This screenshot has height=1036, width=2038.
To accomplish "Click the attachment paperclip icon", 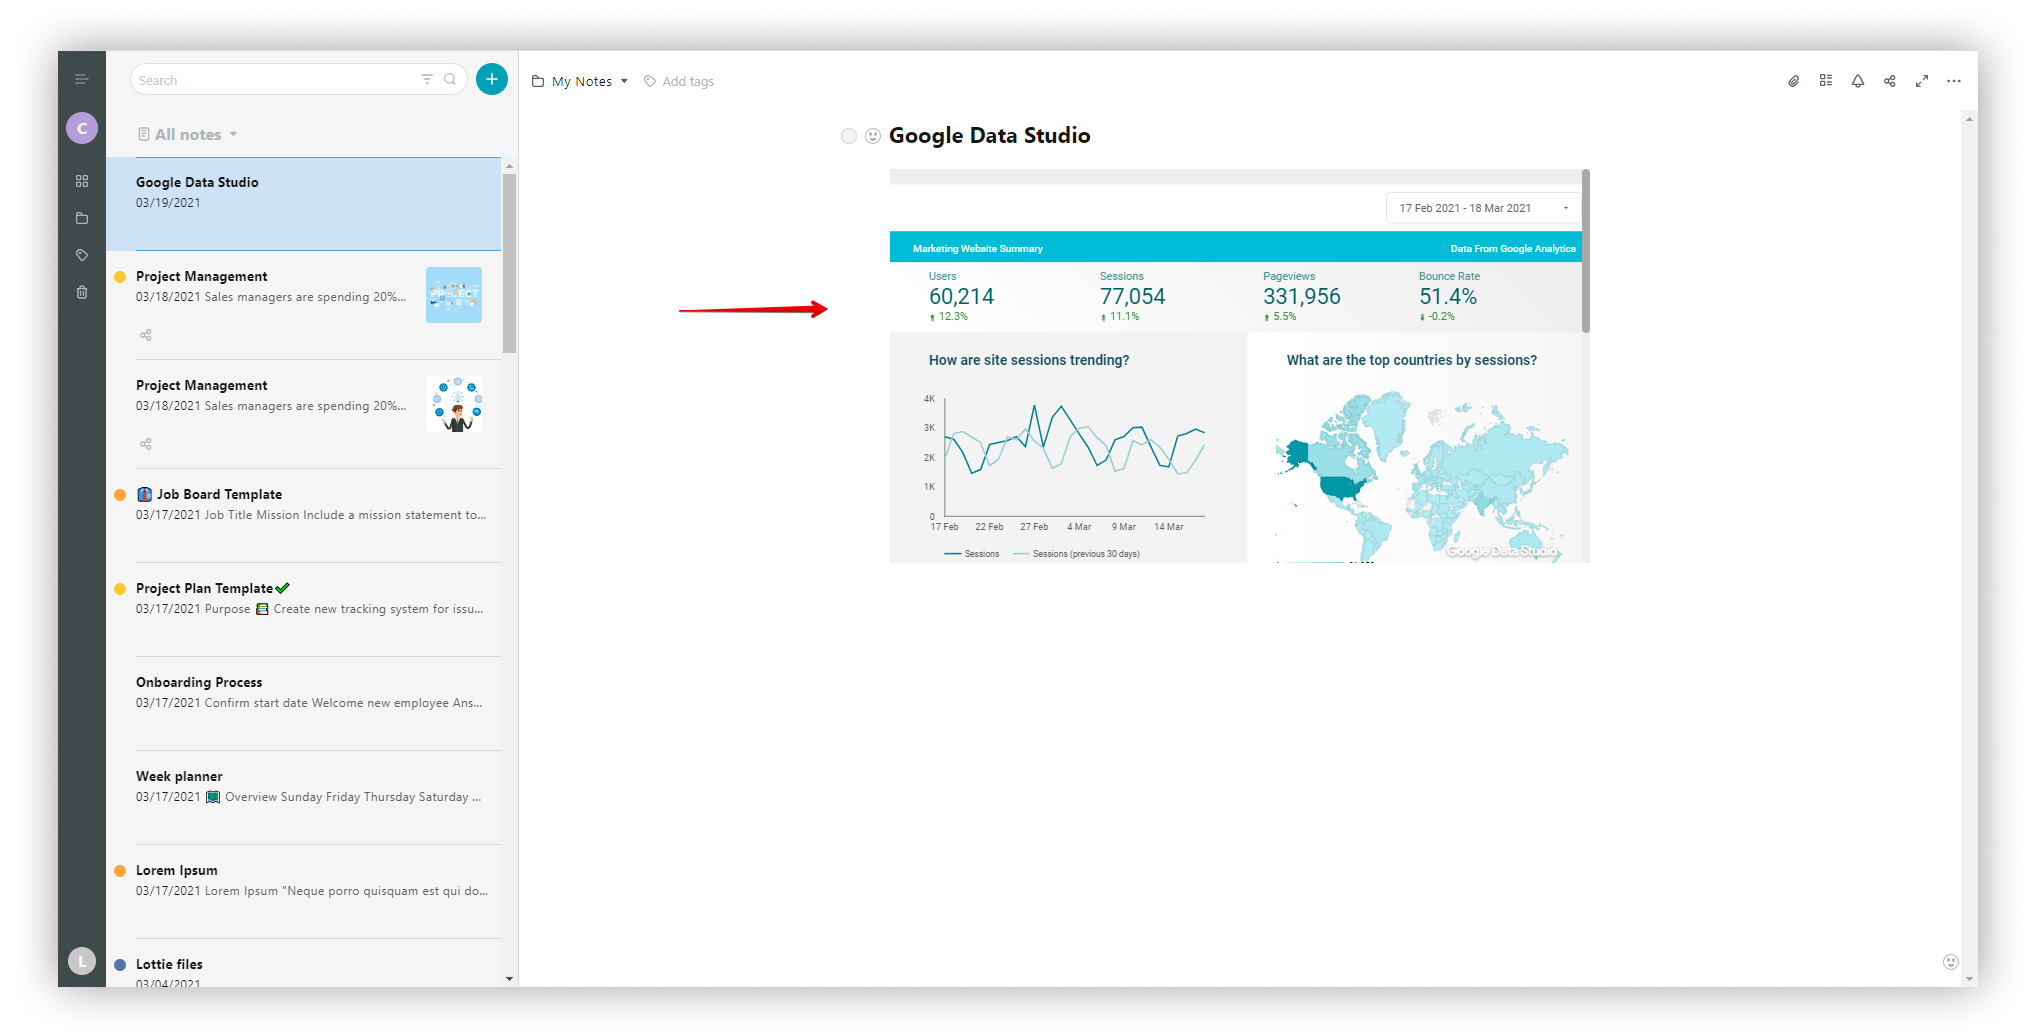I will point(1794,81).
